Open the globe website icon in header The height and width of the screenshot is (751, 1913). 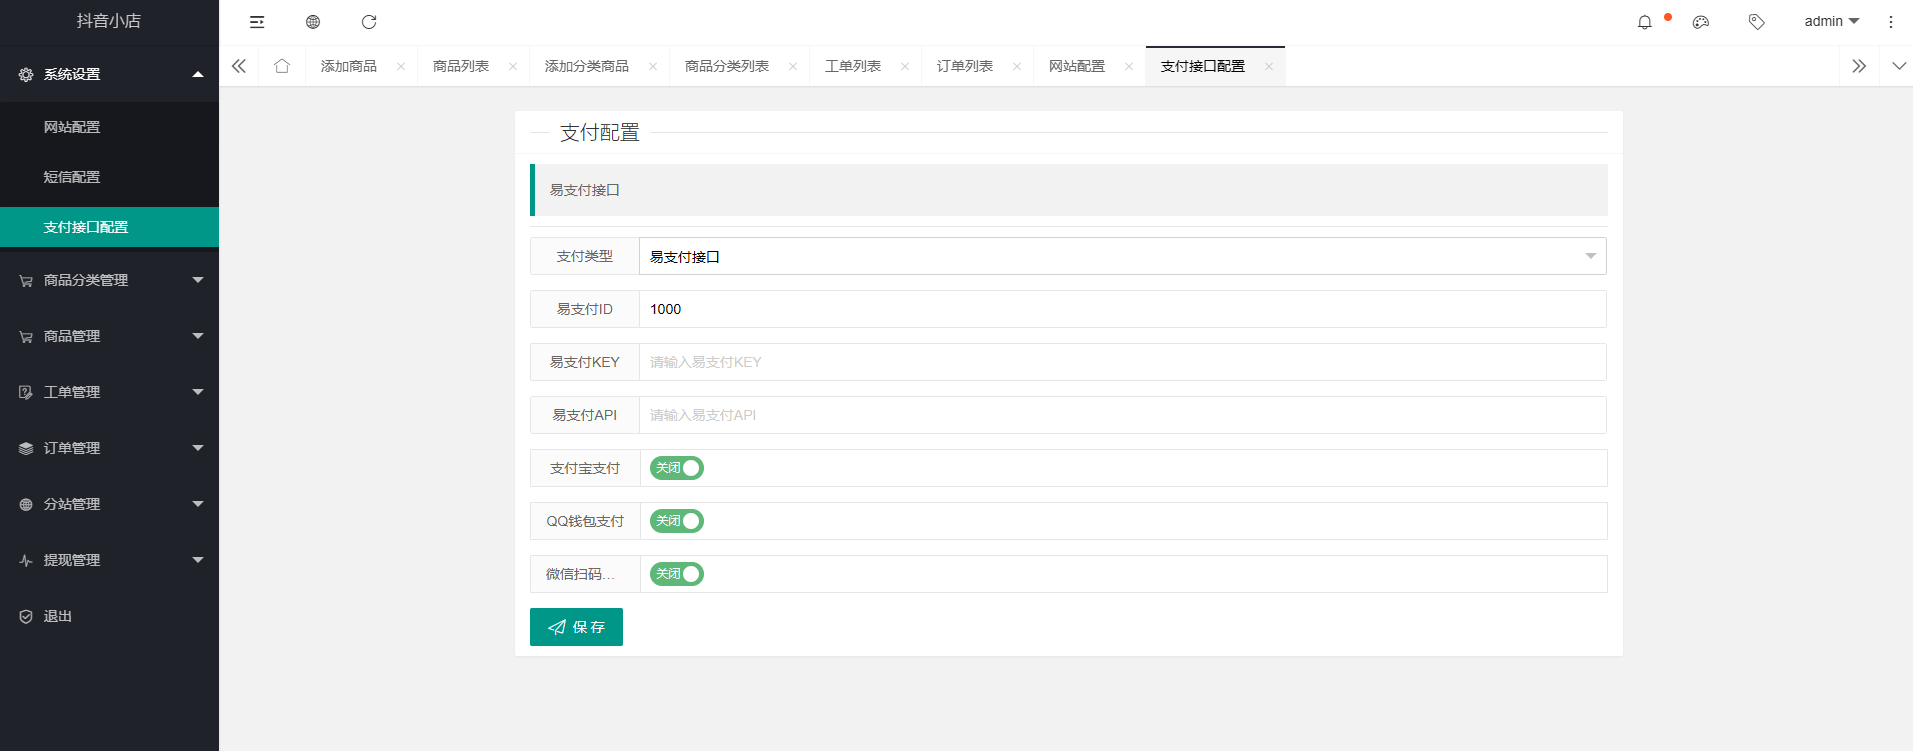click(x=313, y=22)
